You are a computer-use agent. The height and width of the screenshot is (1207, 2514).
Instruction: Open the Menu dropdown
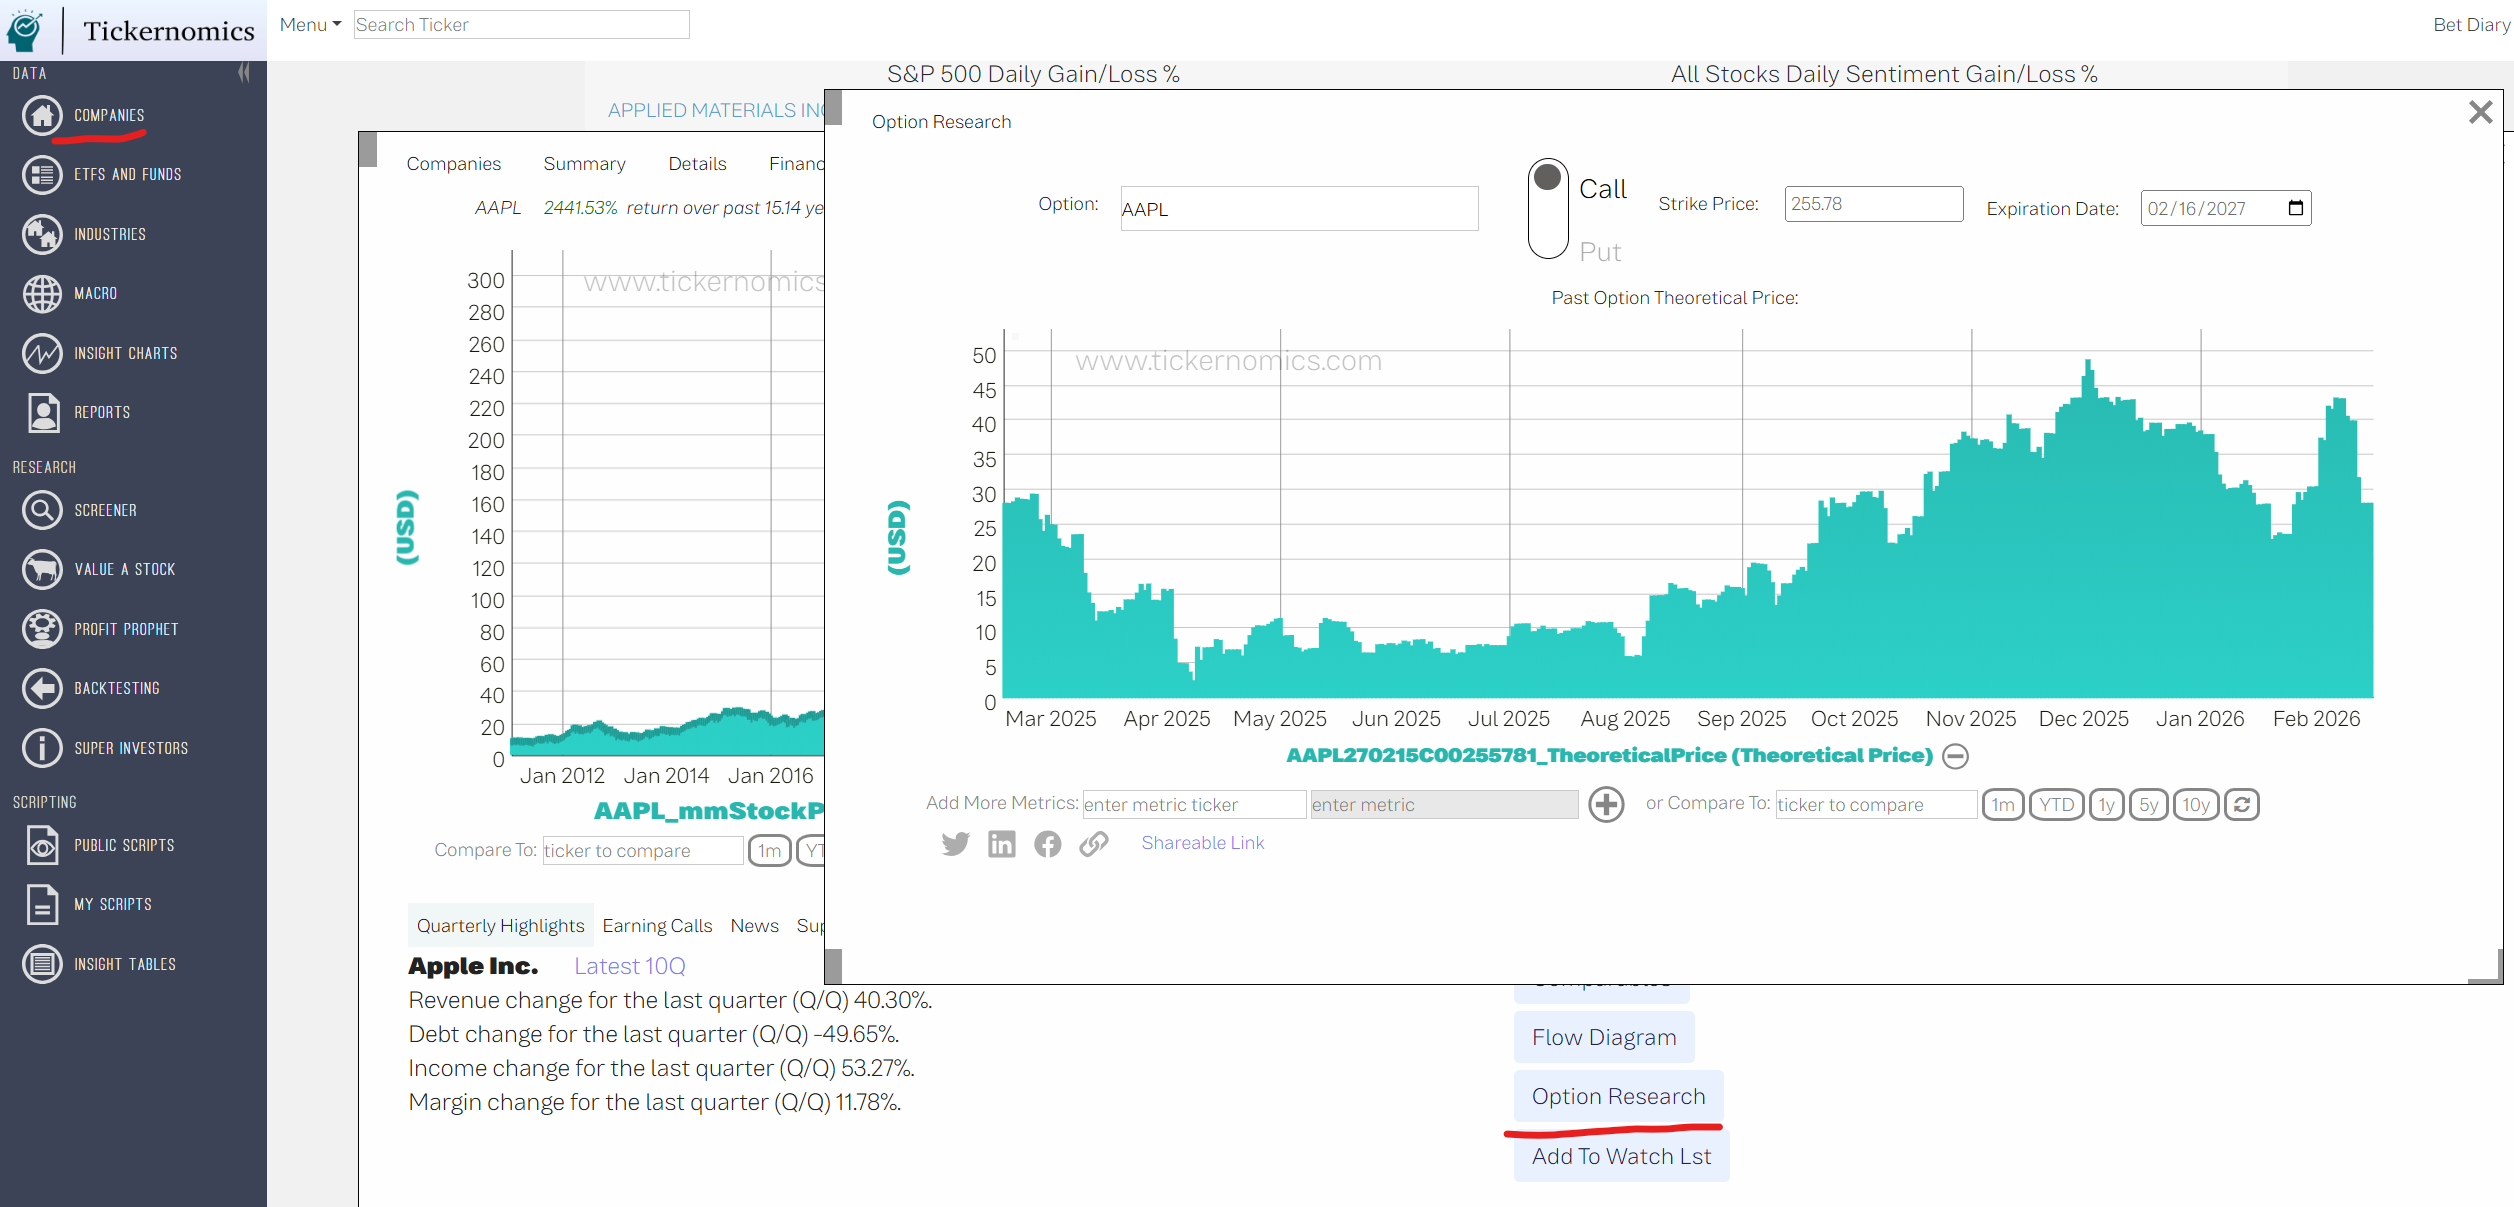(310, 25)
